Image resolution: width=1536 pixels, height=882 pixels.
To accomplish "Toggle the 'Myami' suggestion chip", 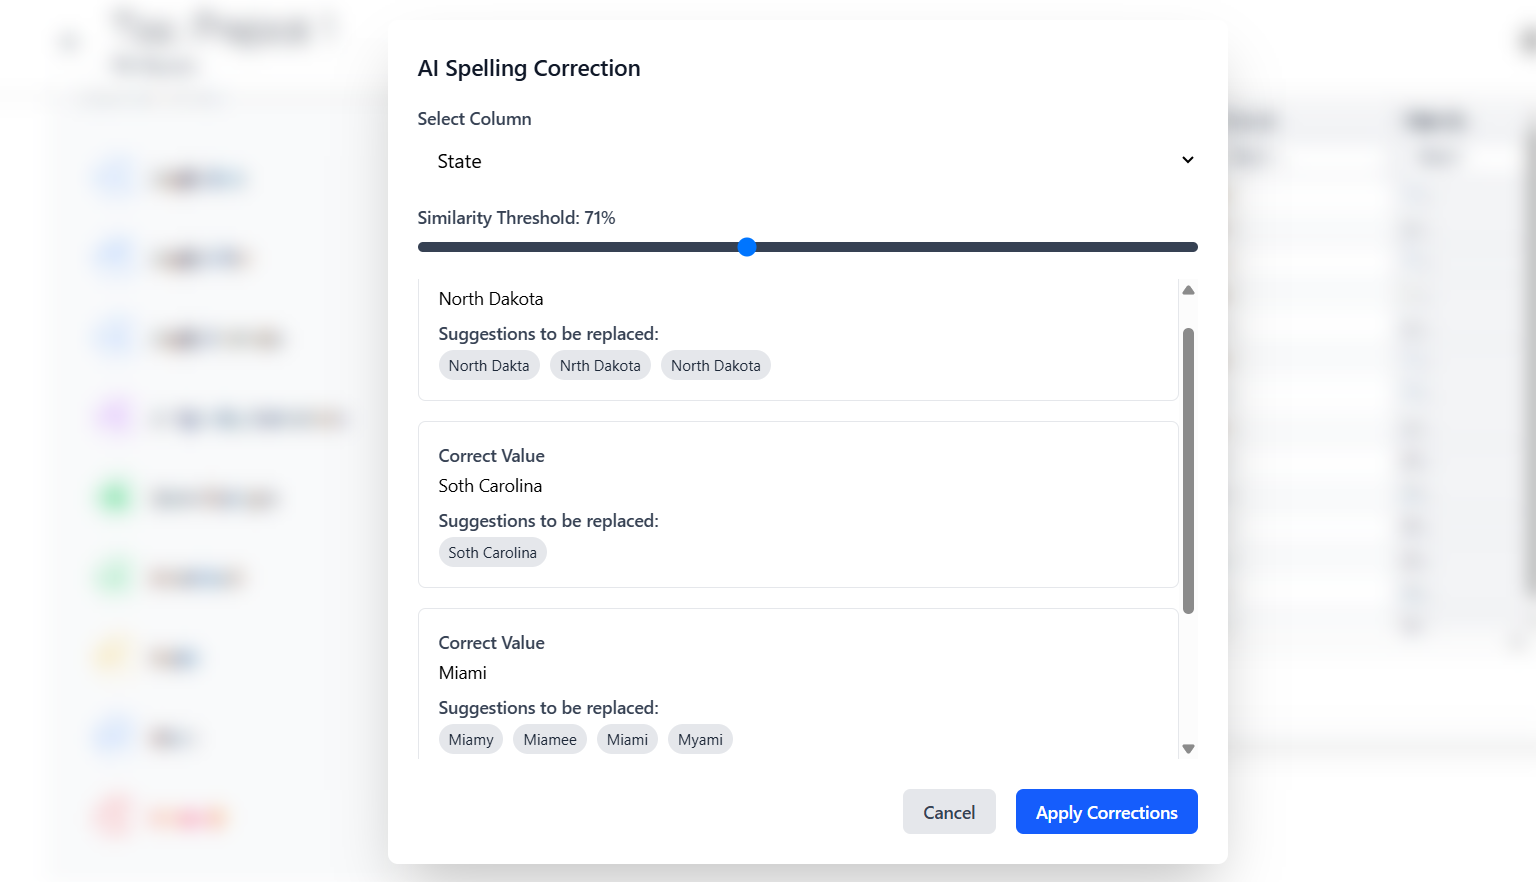I will (700, 739).
